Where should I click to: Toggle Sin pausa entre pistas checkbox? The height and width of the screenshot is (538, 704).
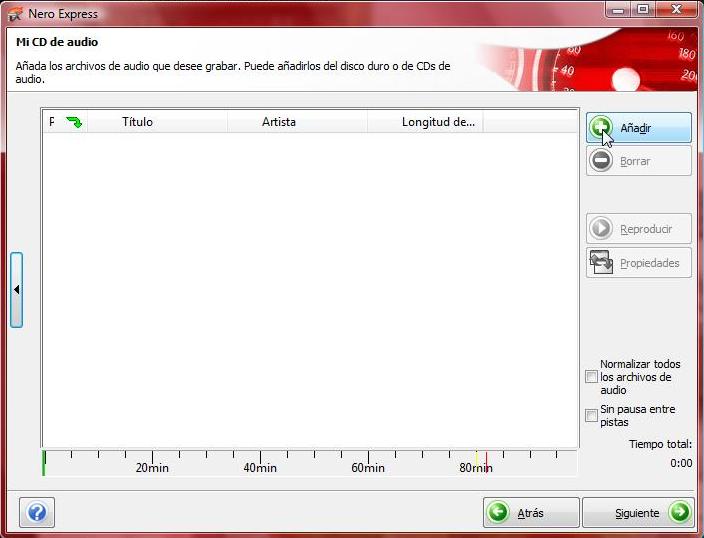[x=592, y=415]
